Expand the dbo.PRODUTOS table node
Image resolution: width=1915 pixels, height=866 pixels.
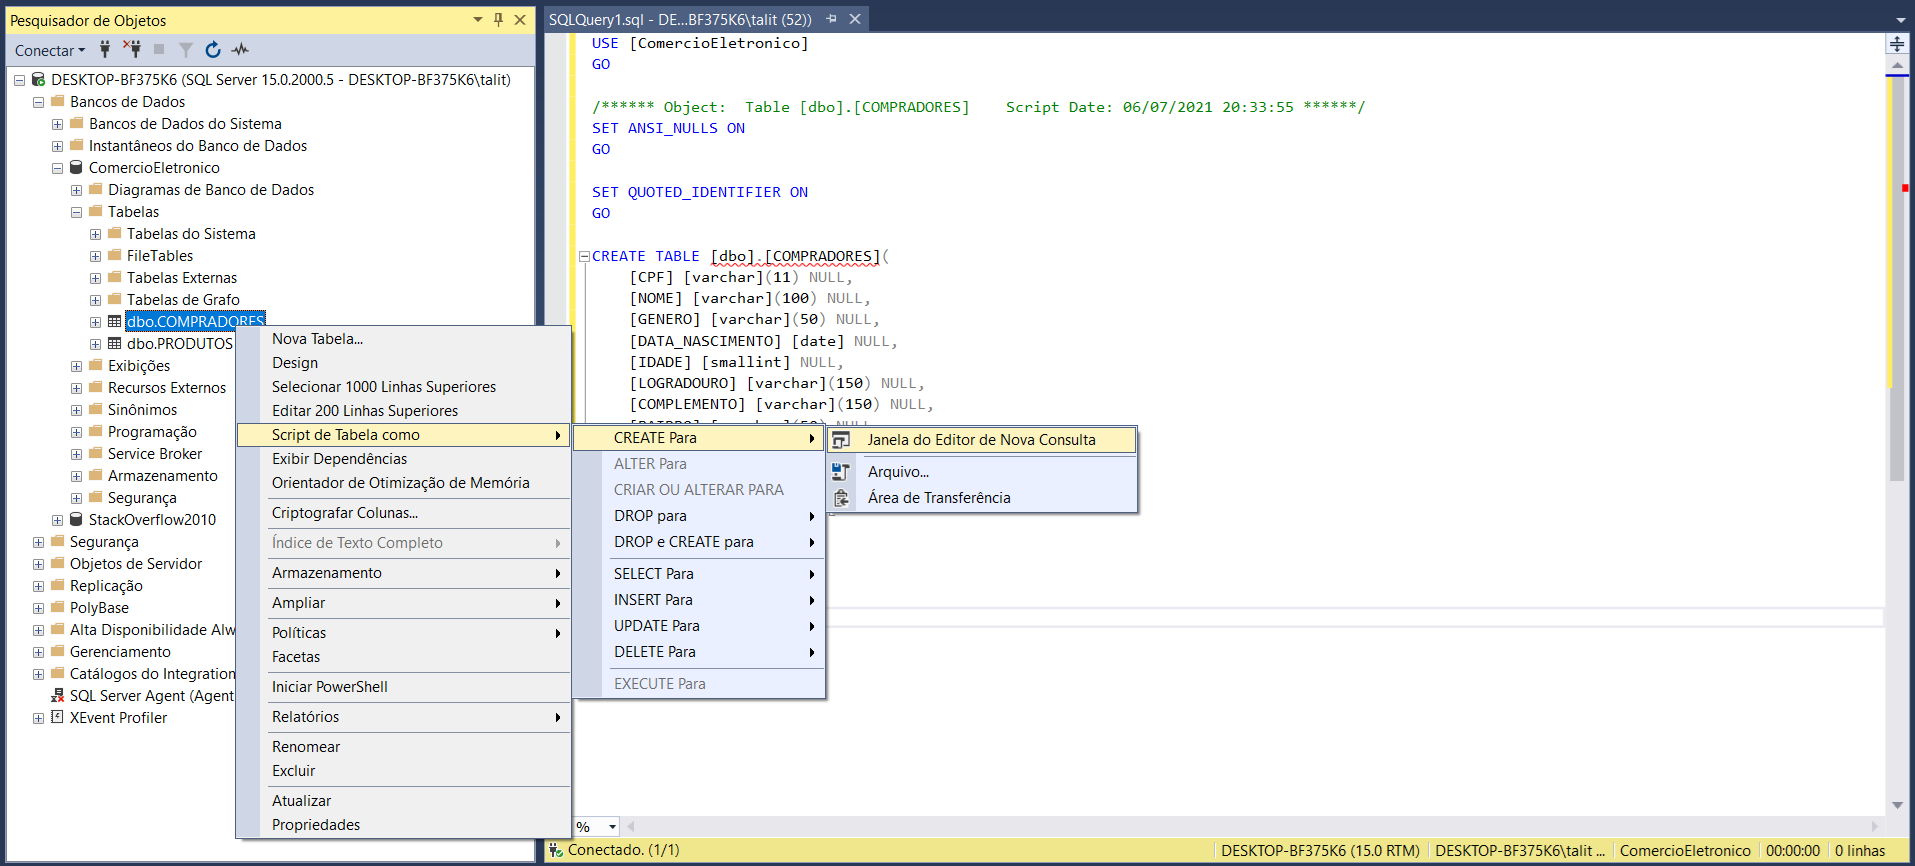tap(95, 344)
